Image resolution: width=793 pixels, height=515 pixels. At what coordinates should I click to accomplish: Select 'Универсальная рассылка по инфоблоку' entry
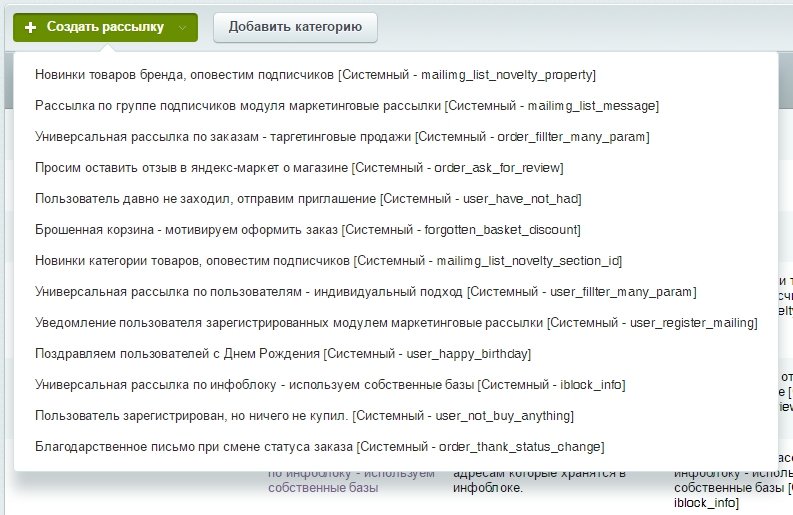tap(330, 384)
